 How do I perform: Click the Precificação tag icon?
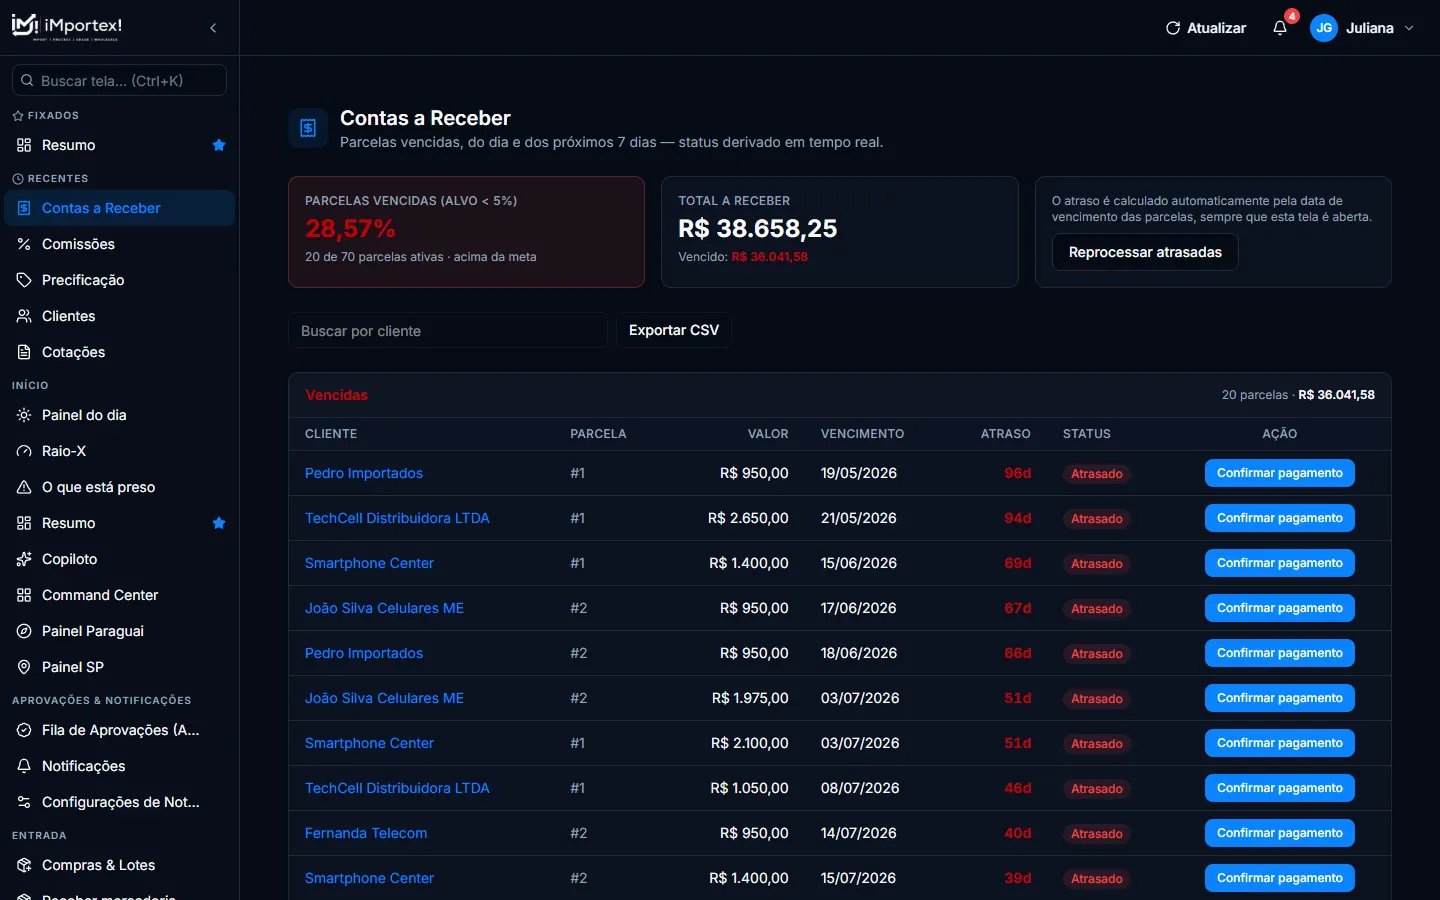pos(24,280)
